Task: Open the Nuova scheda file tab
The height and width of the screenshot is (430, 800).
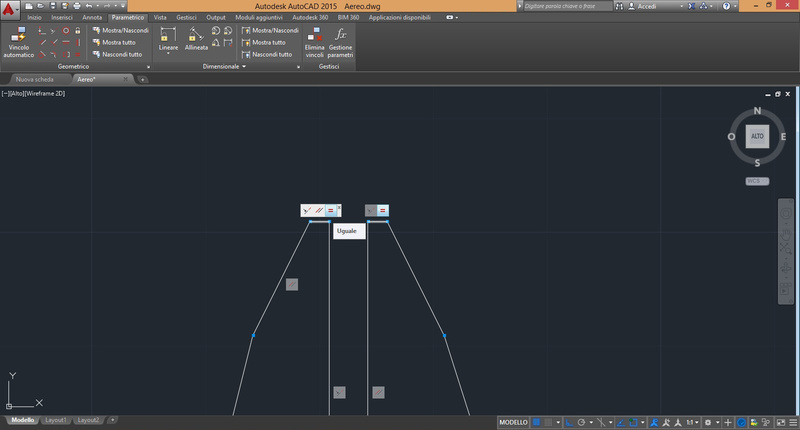Action: tap(34, 80)
